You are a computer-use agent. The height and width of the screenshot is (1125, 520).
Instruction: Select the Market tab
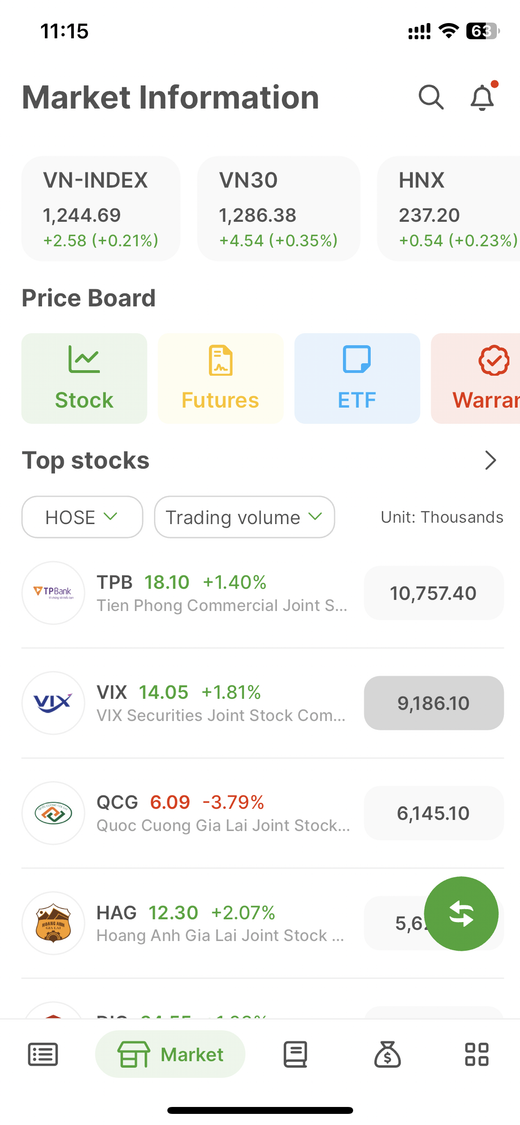[170, 1054]
